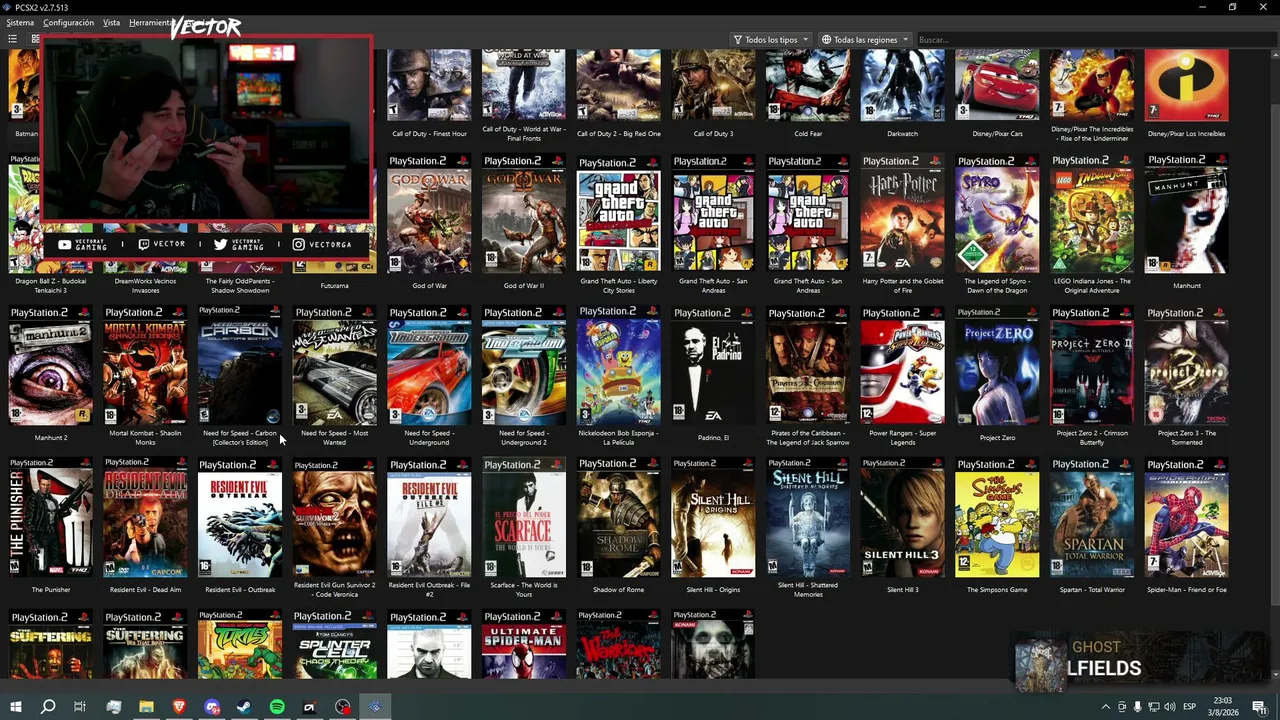Open the Sistema menu
Viewport: 1280px width, 720px height.
click(x=20, y=22)
